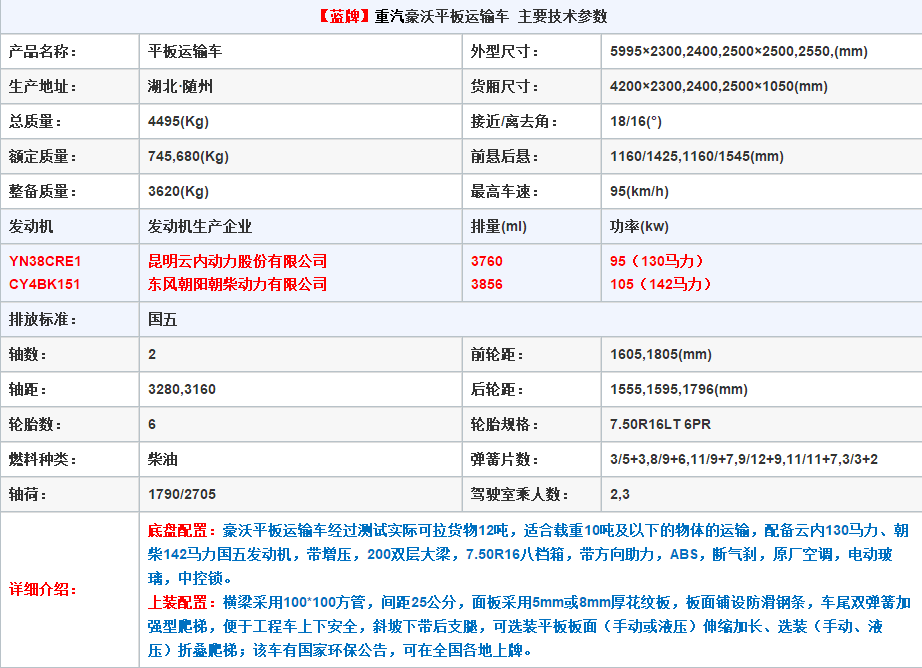The image size is (922, 668).
Task: Select power value '95（130马力）'
Action: point(657,261)
